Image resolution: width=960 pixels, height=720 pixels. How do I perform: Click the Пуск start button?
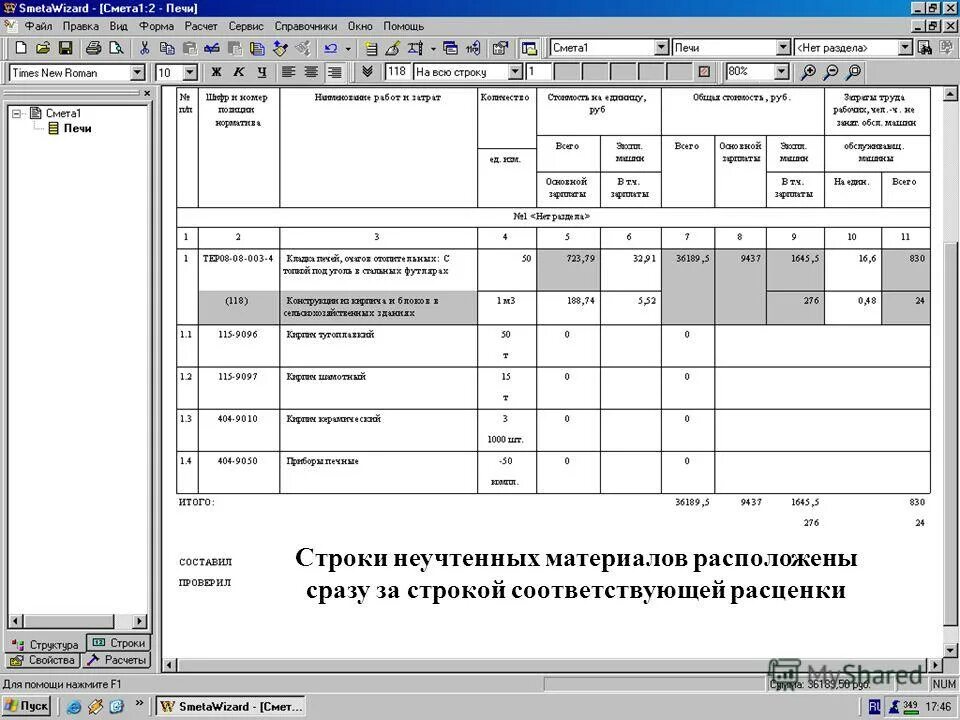(x=26, y=707)
